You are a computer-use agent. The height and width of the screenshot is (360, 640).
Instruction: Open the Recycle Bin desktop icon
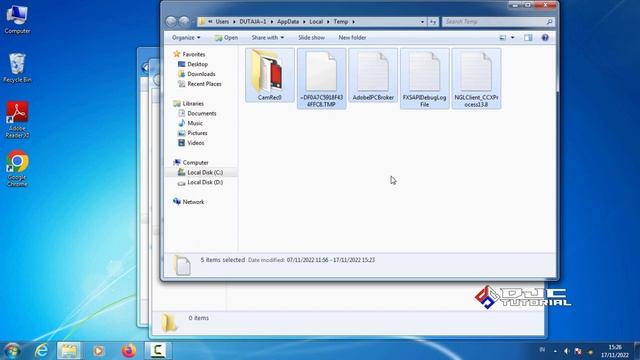(x=17, y=68)
